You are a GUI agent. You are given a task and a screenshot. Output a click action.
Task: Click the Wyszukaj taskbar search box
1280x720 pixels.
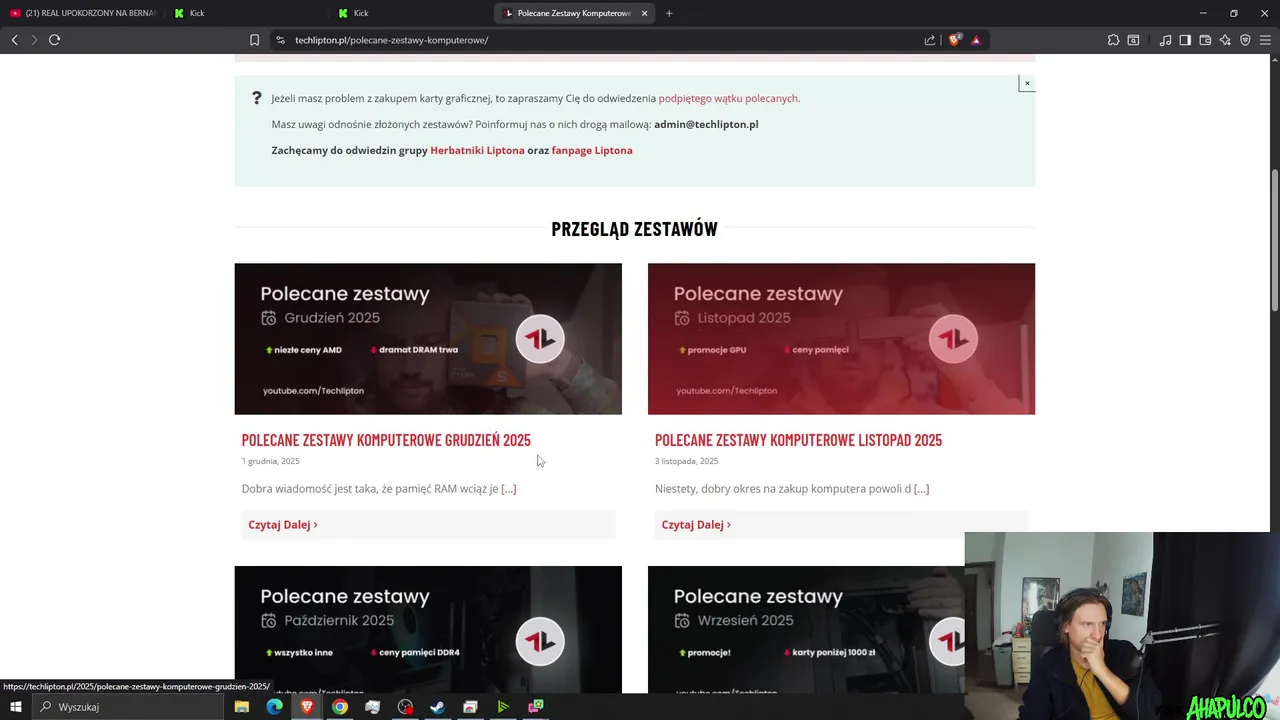click(130, 707)
